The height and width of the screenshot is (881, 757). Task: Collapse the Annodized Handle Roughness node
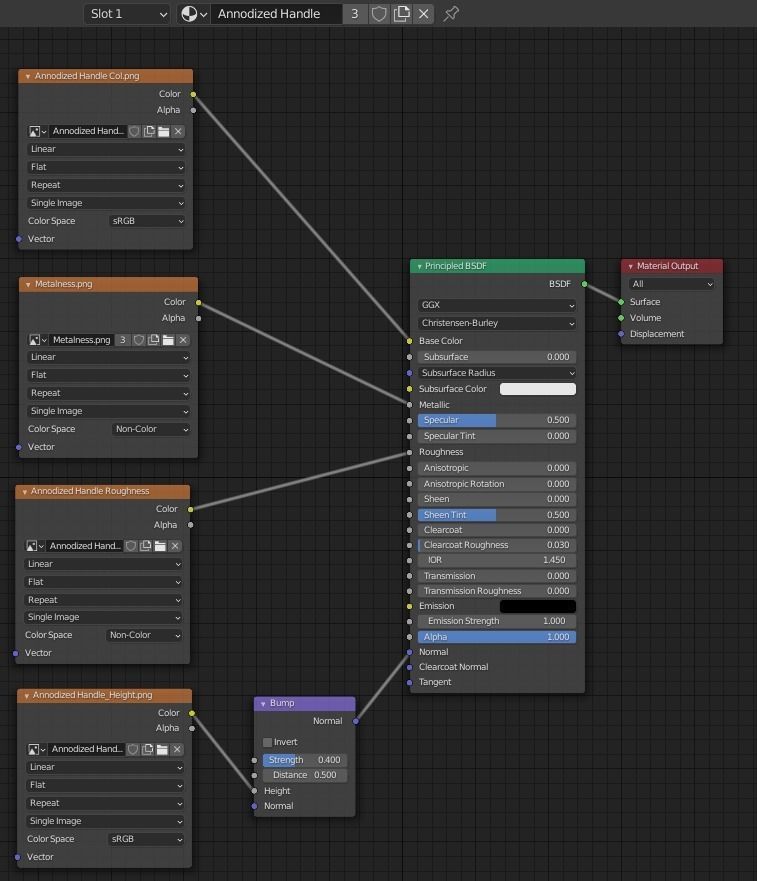(x=25, y=492)
